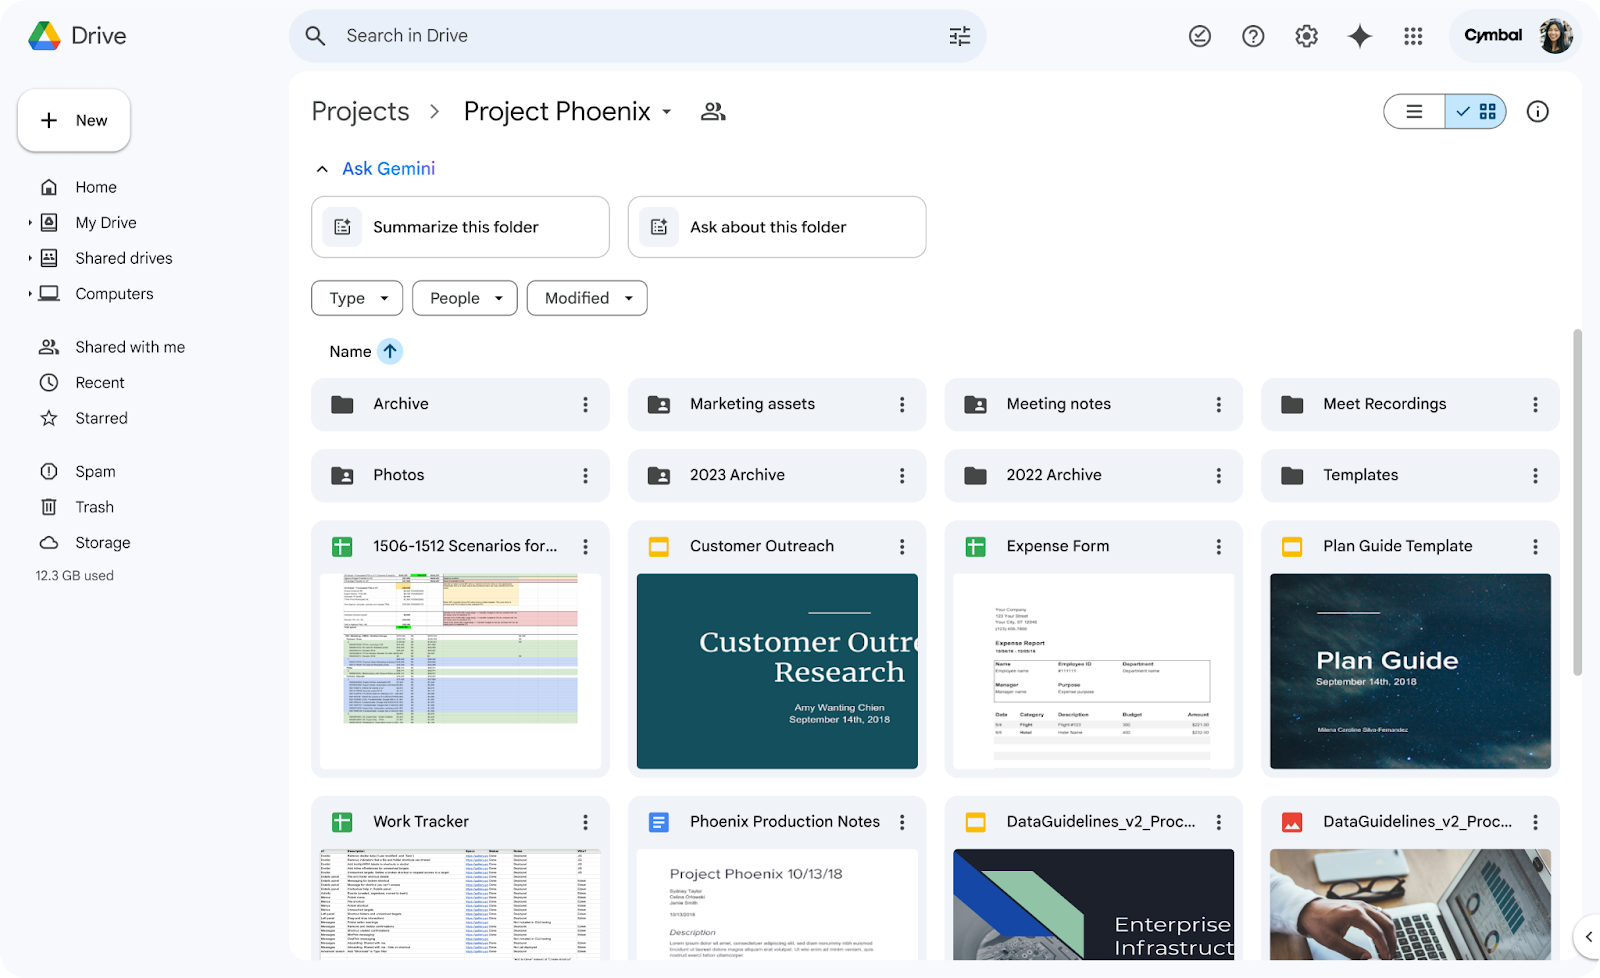The image size is (1600, 978).
Task: Switch to grid layout view
Action: (1476, 111)
